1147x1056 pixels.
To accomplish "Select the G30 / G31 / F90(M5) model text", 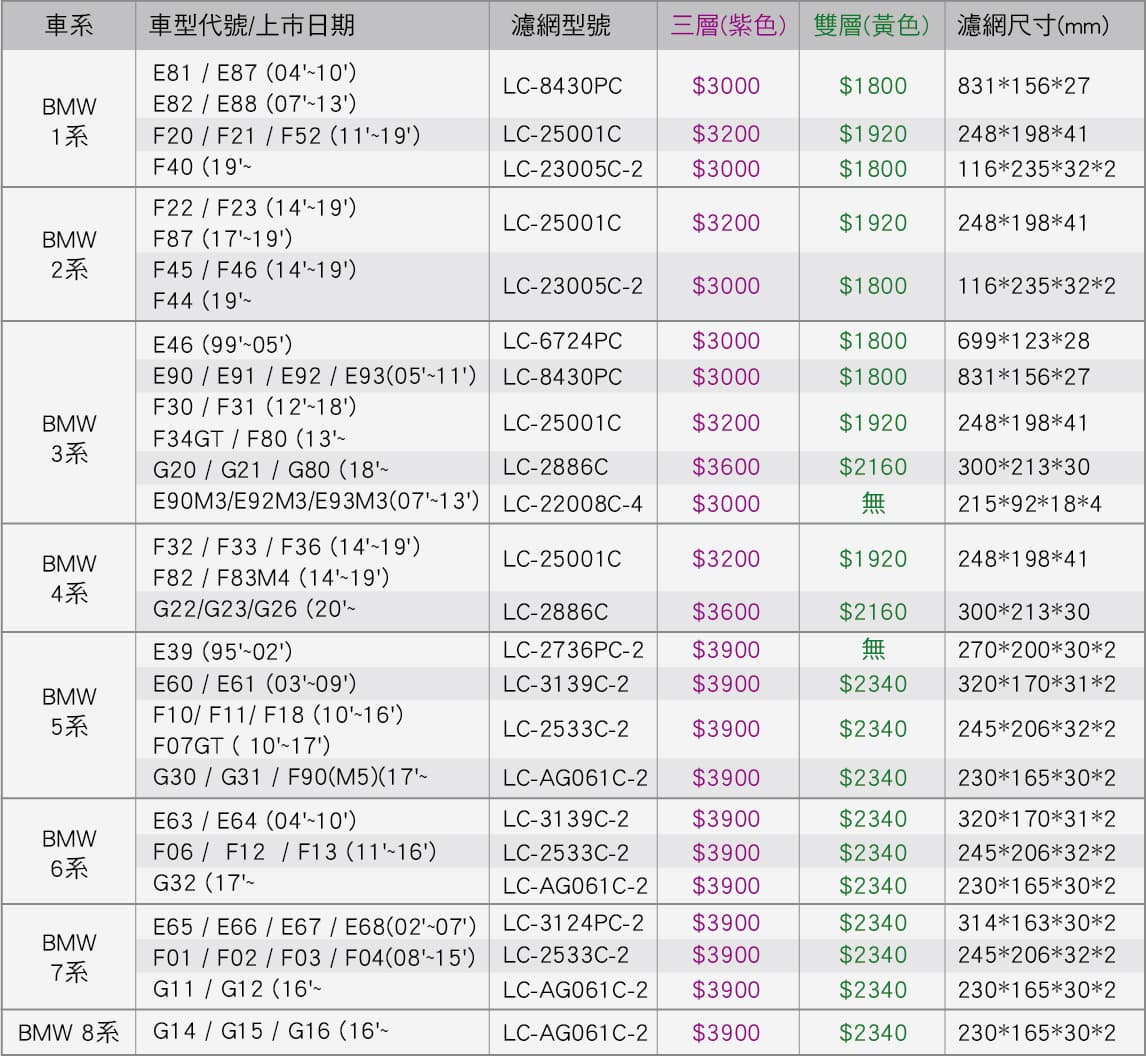I will coord(290,777).
